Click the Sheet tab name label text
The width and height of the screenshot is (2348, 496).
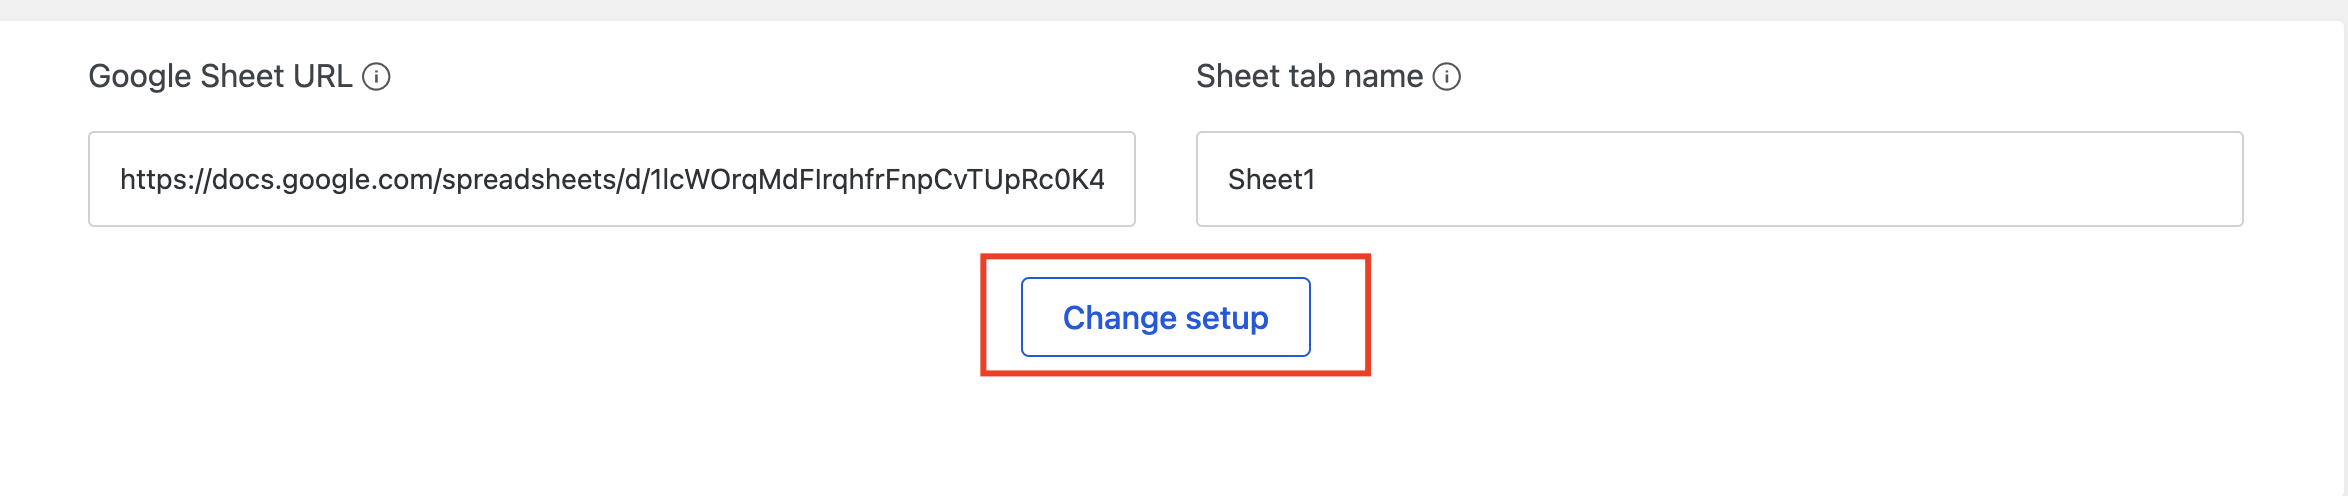[1309, 77]
